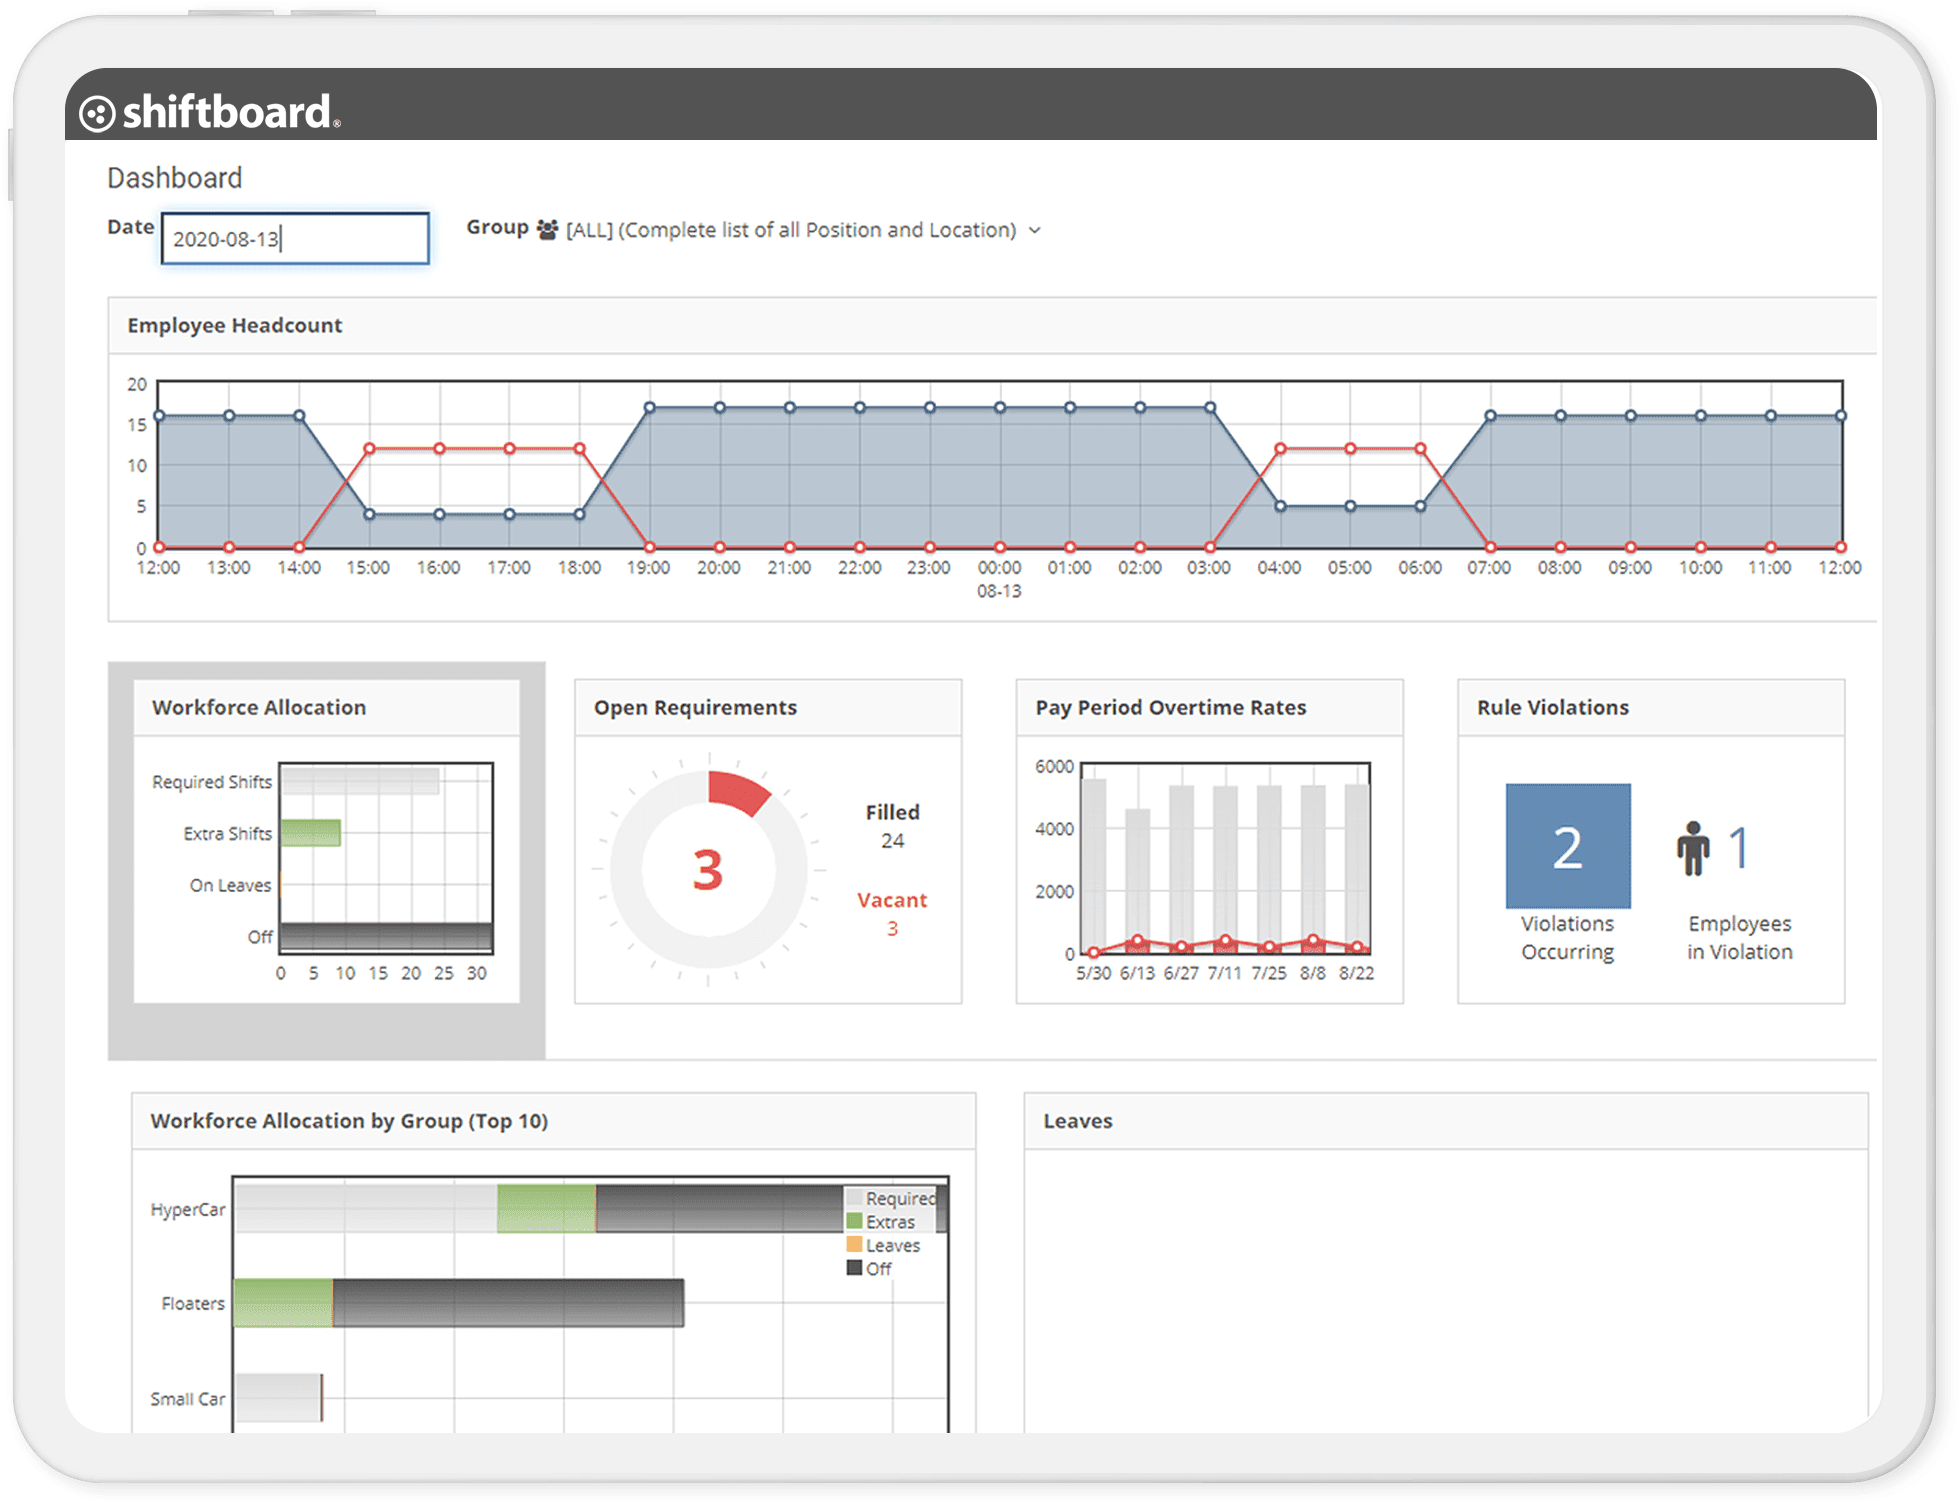Click the Employees in Violation count 1
Screen dimensions: 1958x1503
(1739, 847)
